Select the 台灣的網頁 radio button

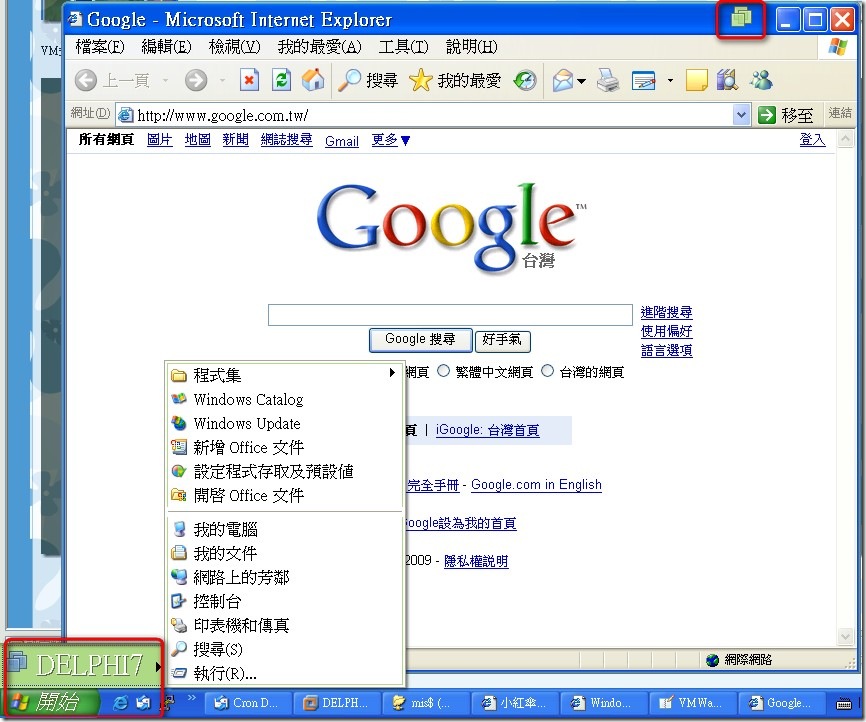(x=547, y=371)
